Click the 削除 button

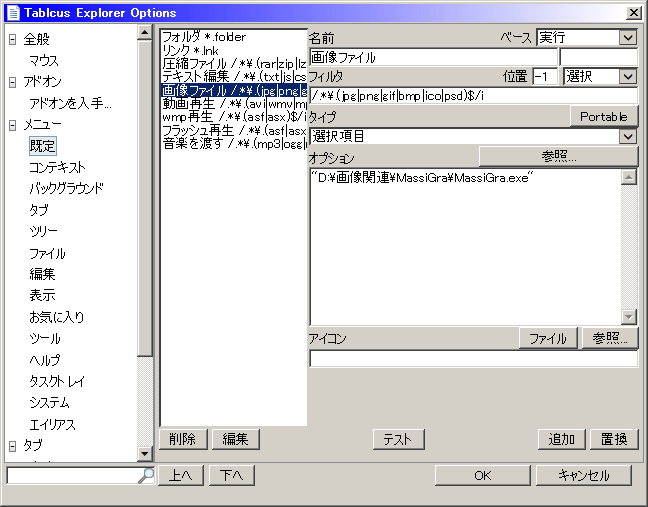pos(182,439)
